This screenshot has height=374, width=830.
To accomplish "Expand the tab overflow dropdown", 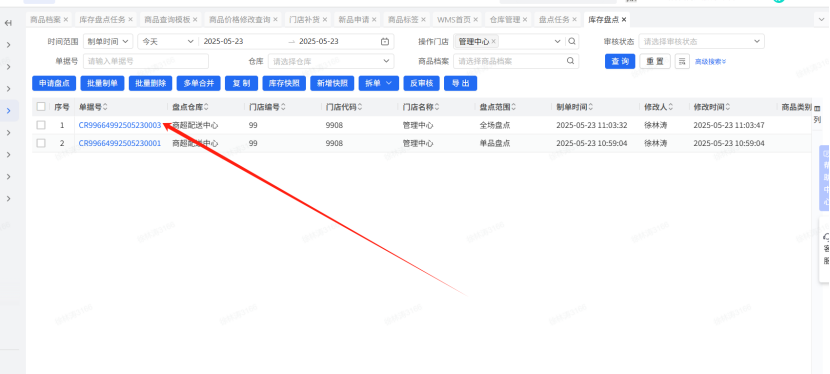I will pos(821,20).
